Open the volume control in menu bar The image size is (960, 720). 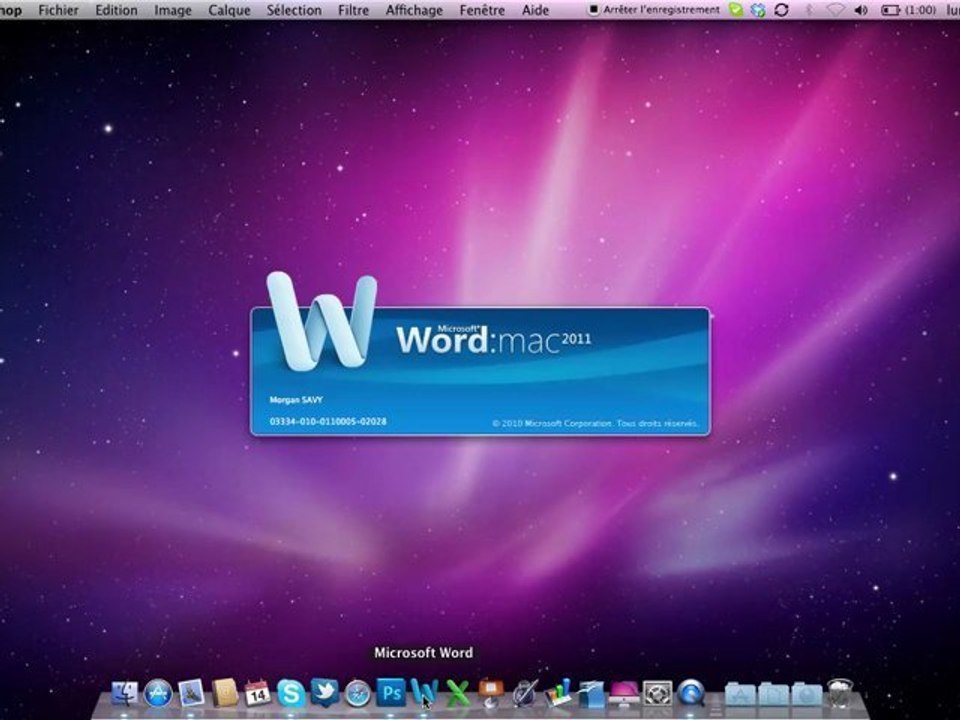coord(861,10)
